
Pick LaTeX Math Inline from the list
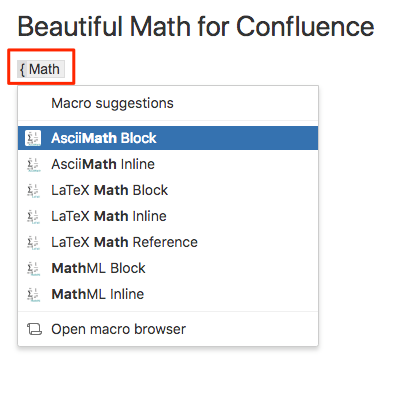click(168, 216)
